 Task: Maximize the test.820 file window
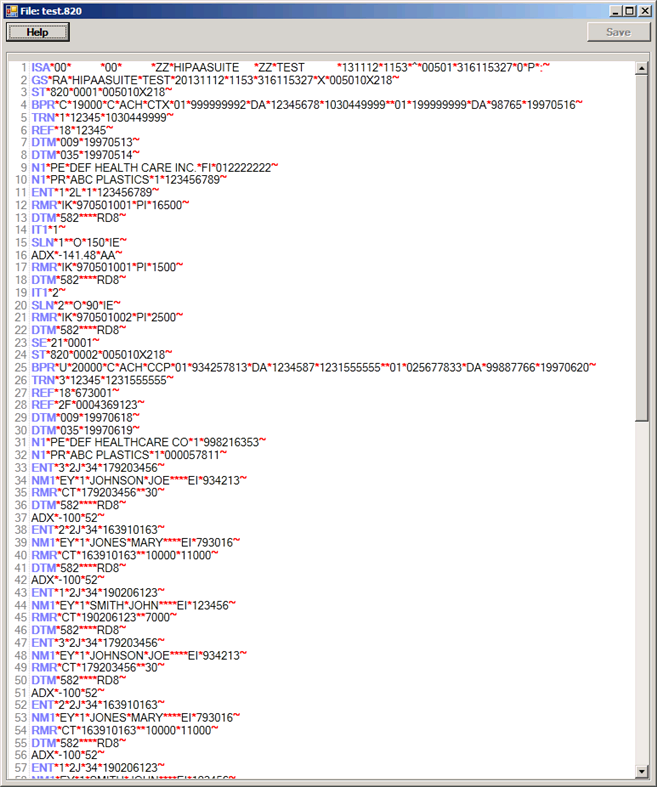point(627,10)
